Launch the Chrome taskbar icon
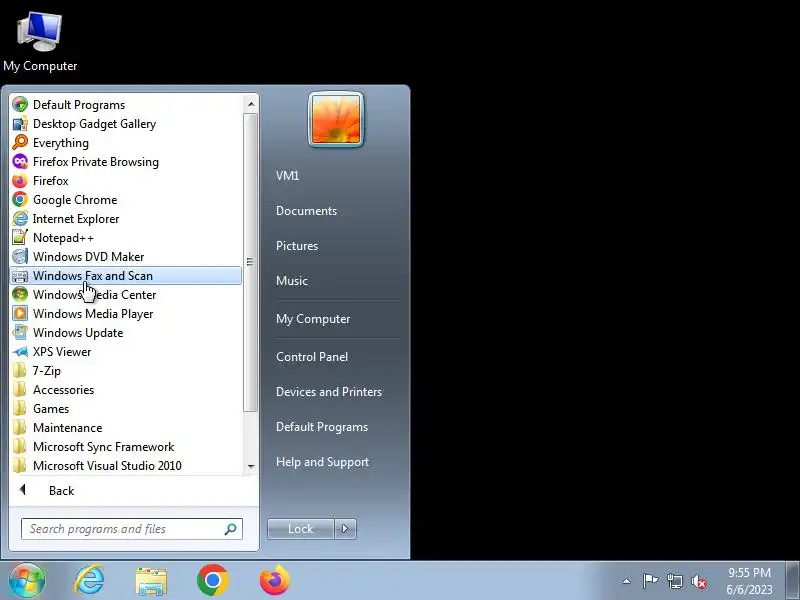The width and height of the screenshot is (800, 600). (x=213, y=581)
